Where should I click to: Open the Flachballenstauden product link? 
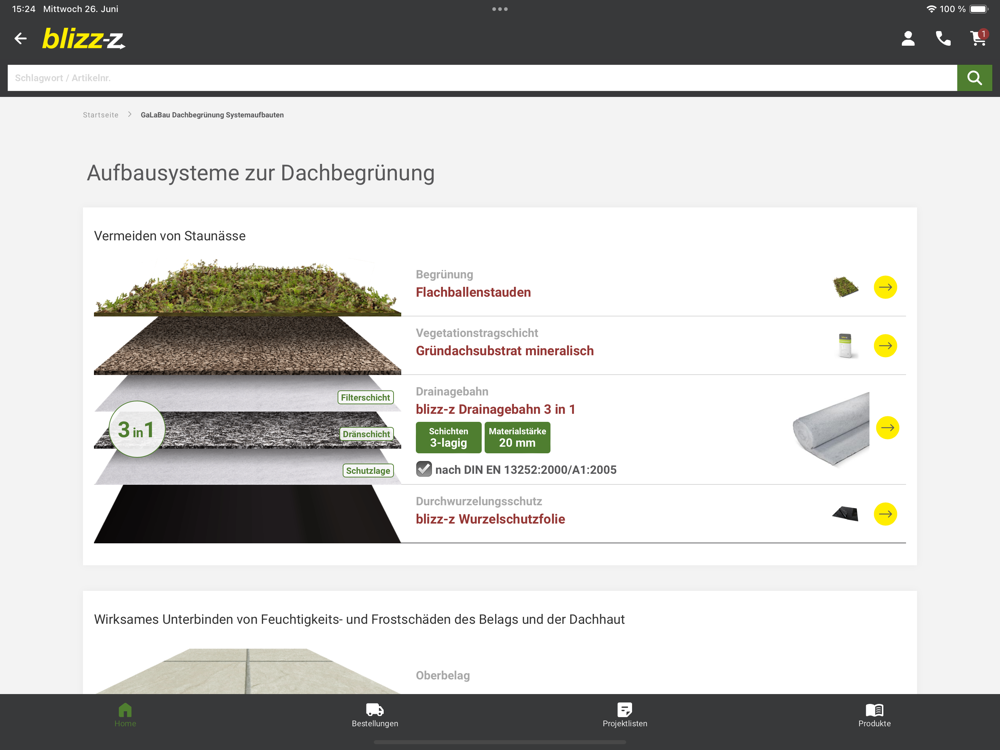473,292
